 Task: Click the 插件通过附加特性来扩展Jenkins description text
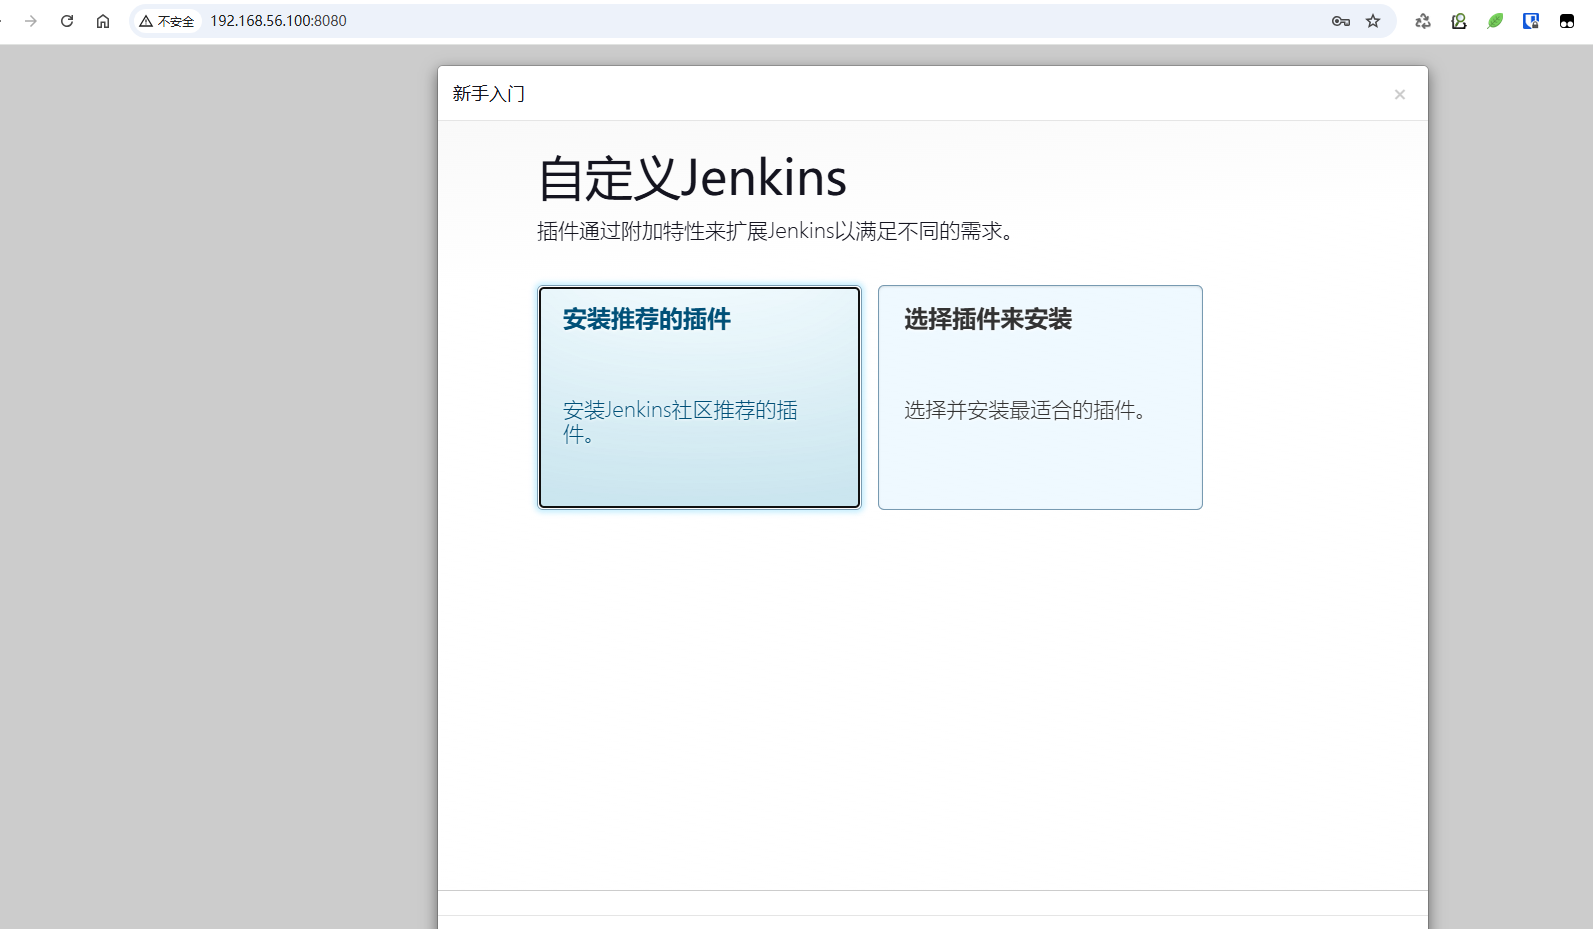[777, 232]
